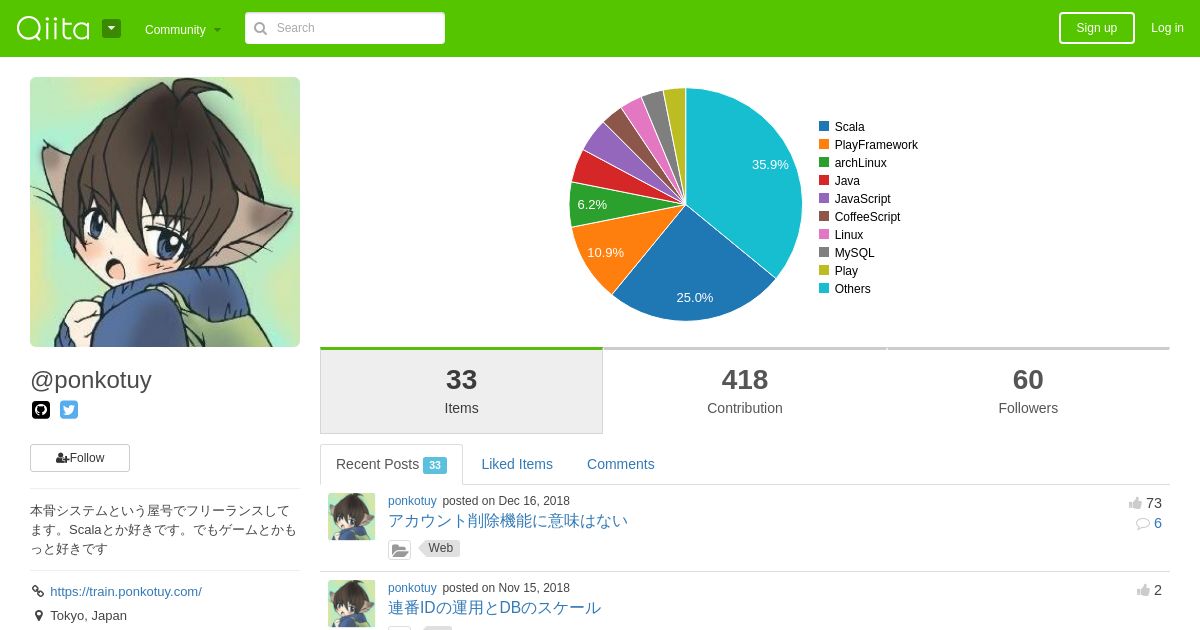Click the chain link icon beside the website URL
The height and width of the screenshot is (630, 1200).
38,591
